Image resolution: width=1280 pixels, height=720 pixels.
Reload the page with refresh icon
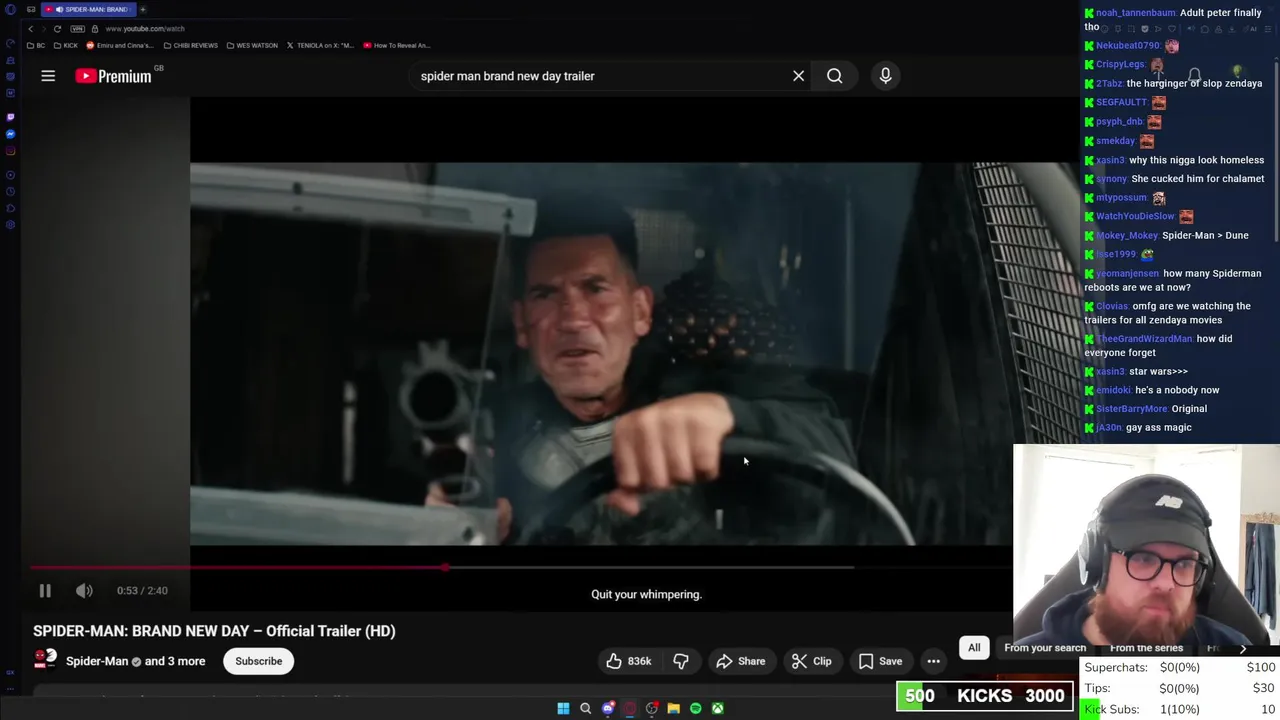(57, 29)
